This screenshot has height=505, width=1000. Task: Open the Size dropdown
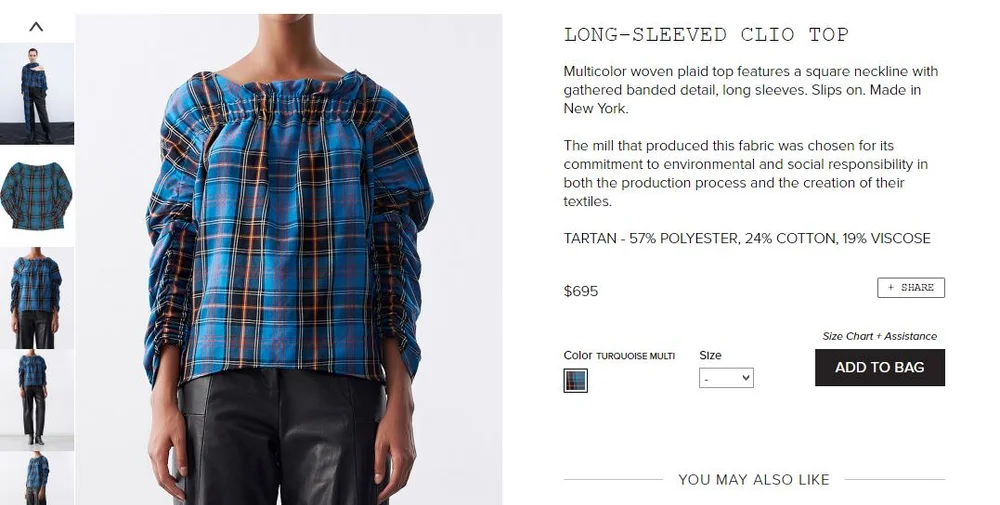(726, 378)
